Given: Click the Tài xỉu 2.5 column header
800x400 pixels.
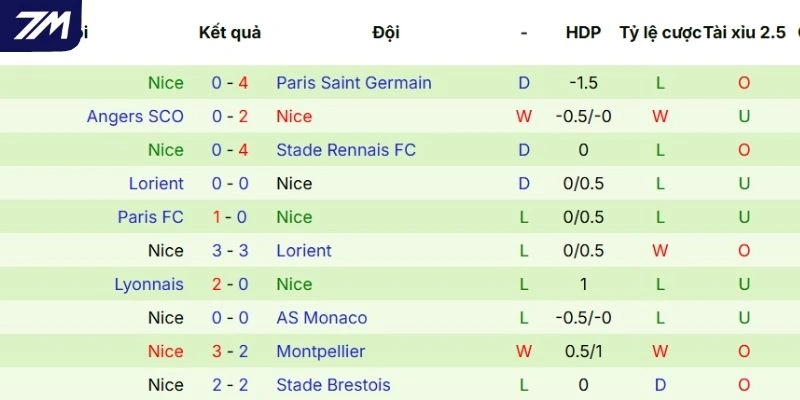Looking at the screenshot, I should (744, 32).
